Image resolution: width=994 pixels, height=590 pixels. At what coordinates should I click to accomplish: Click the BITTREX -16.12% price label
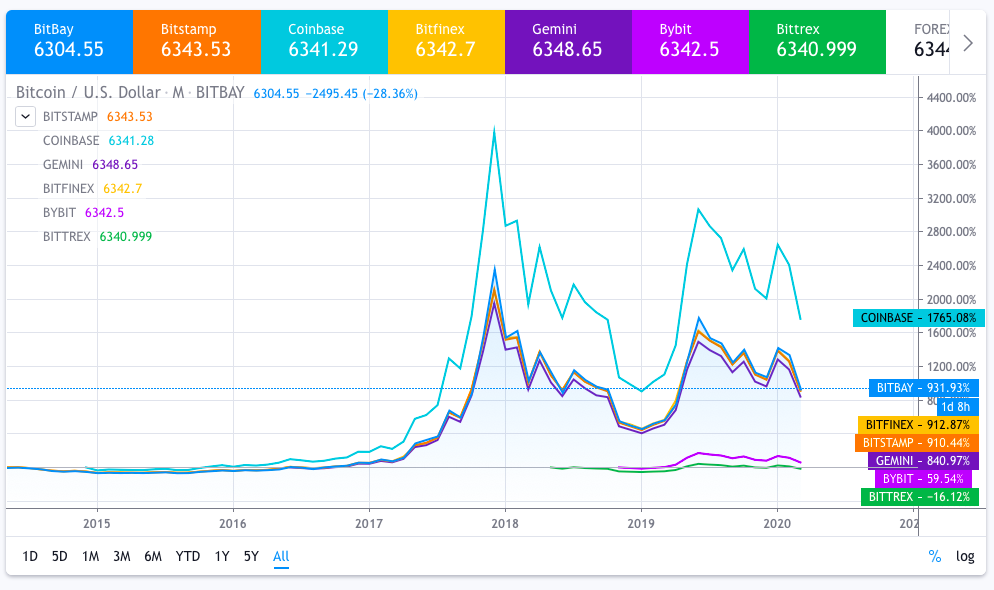(x=920, y=497)
